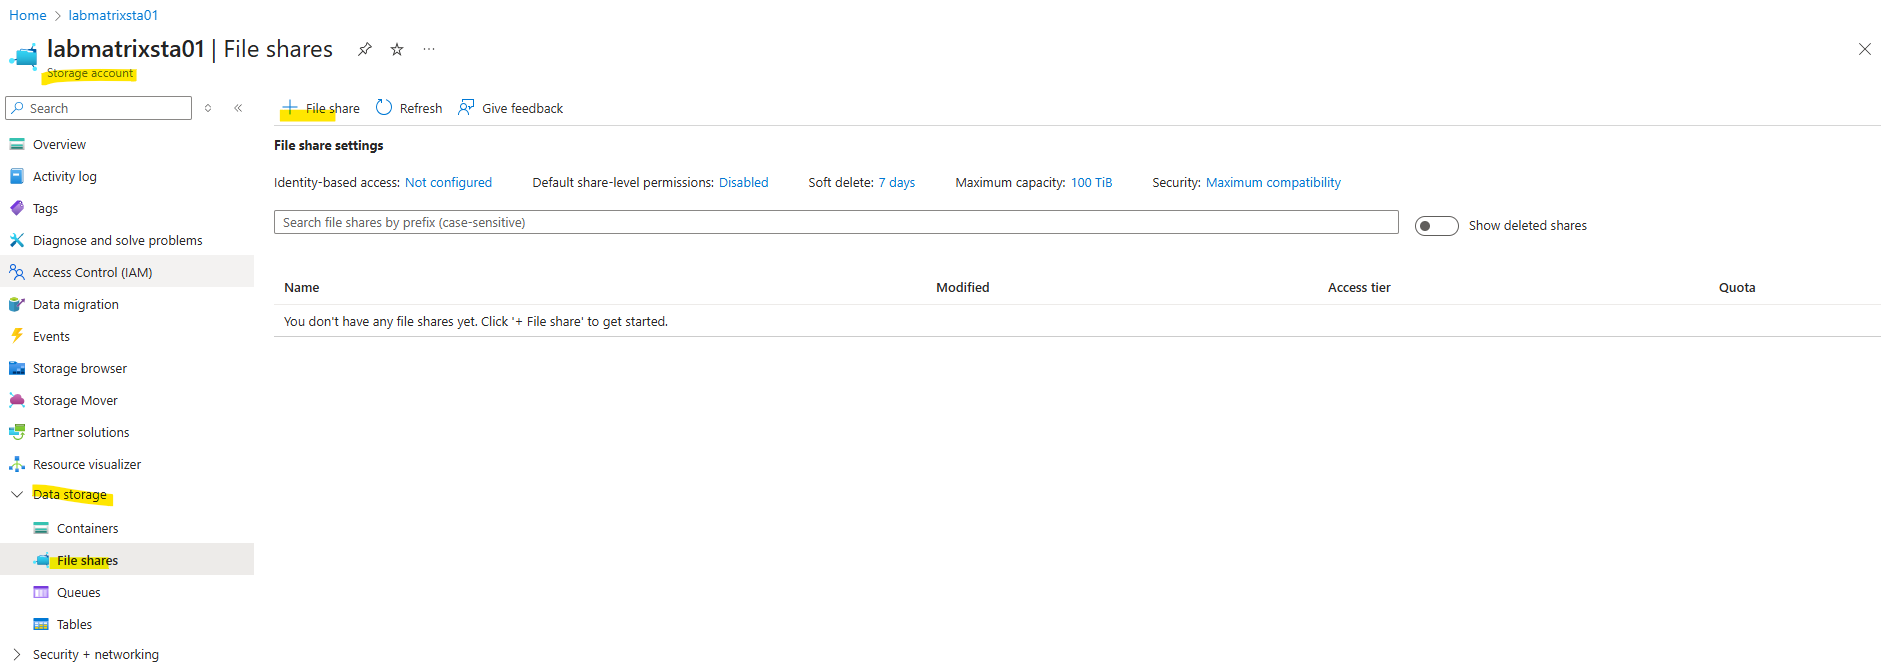Open Activity log menu item
The width and height of the screenshot is (1891, 666).
tap(65, 177)
